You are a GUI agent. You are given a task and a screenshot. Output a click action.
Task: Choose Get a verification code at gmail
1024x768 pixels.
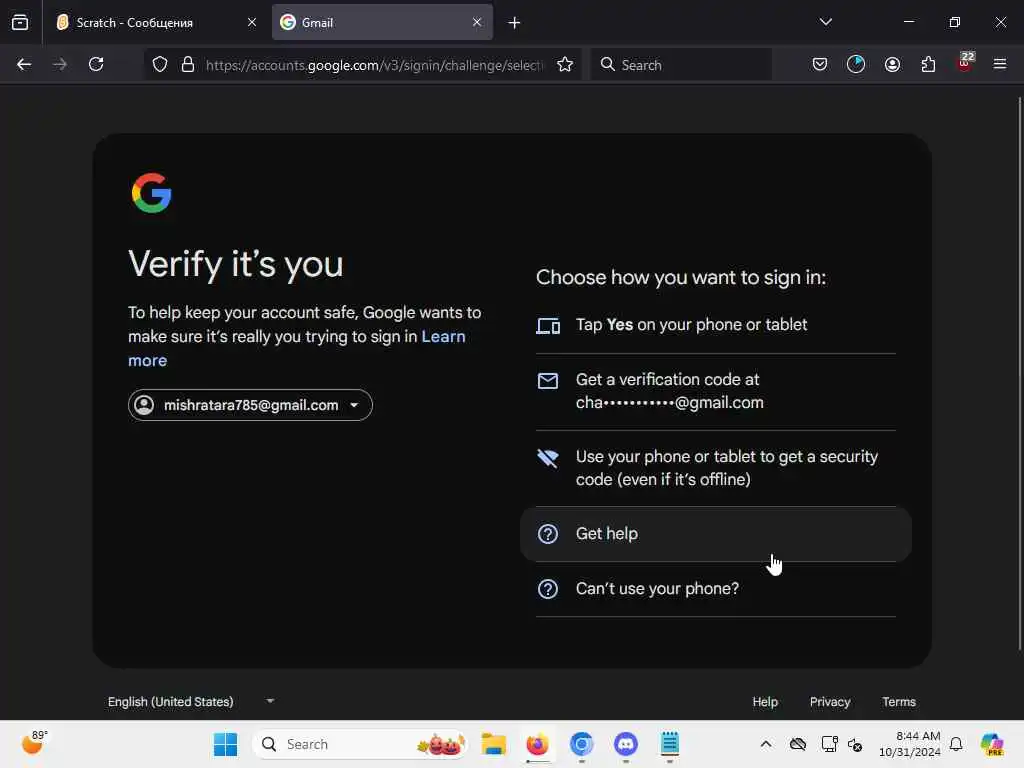716,391
